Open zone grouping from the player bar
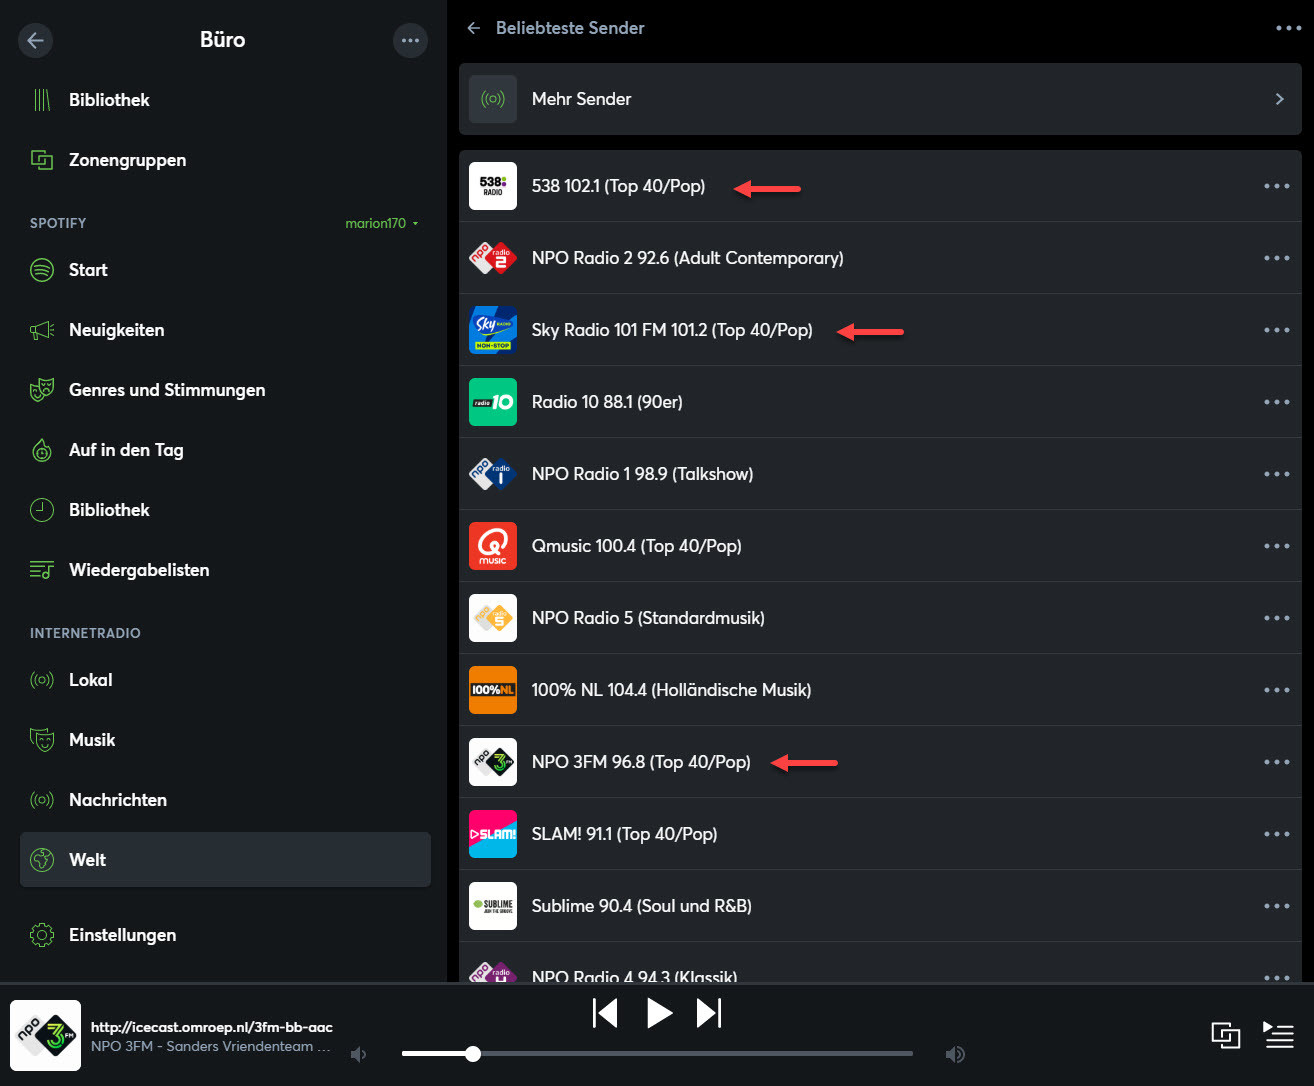Viewport: 1314px width, 1086px height. 1225,1035
